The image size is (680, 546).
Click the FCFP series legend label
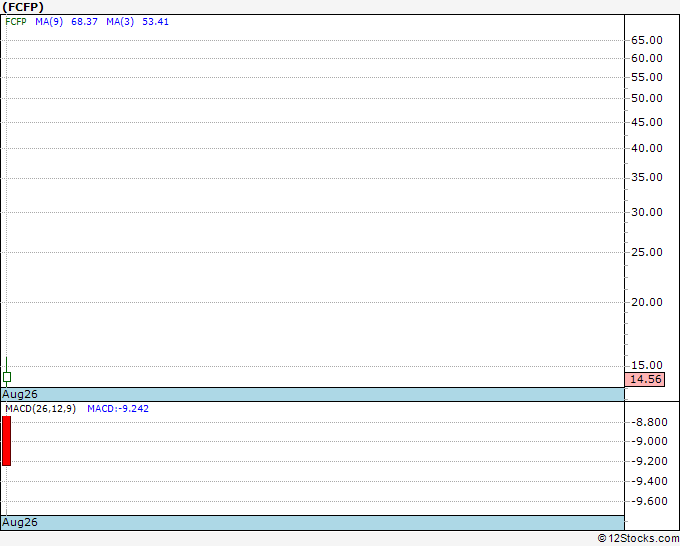pyautogui.click(x=16, y=22)
